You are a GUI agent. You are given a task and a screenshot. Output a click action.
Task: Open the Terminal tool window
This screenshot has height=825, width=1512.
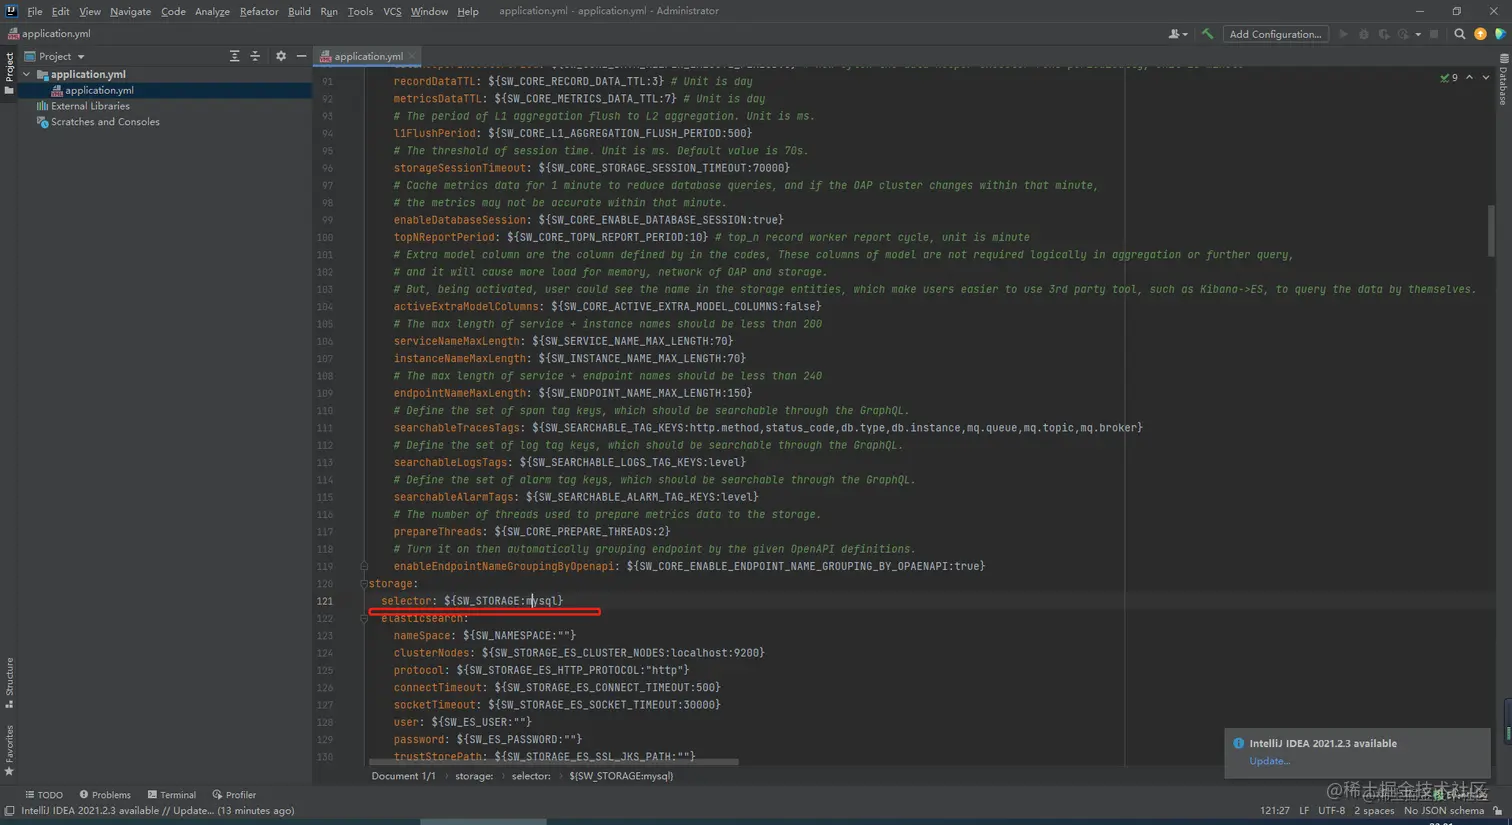(171, 795)
